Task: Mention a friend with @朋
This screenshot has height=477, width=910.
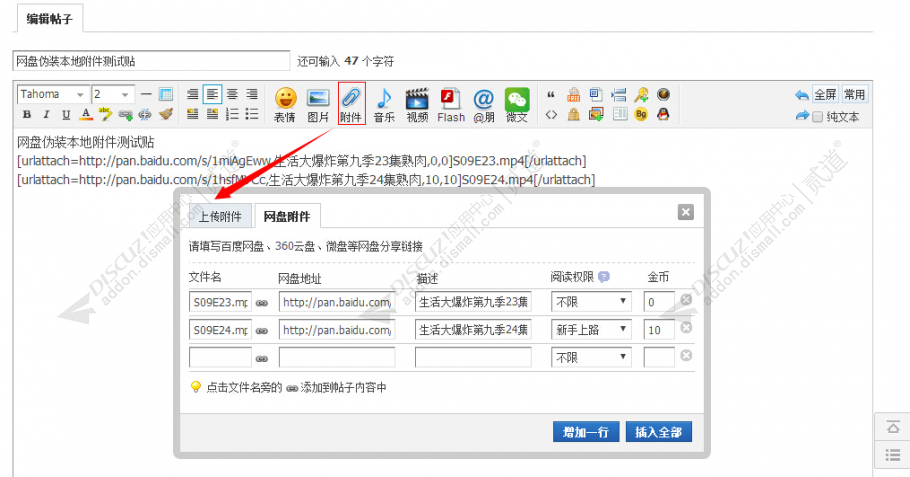Action: 483,105
